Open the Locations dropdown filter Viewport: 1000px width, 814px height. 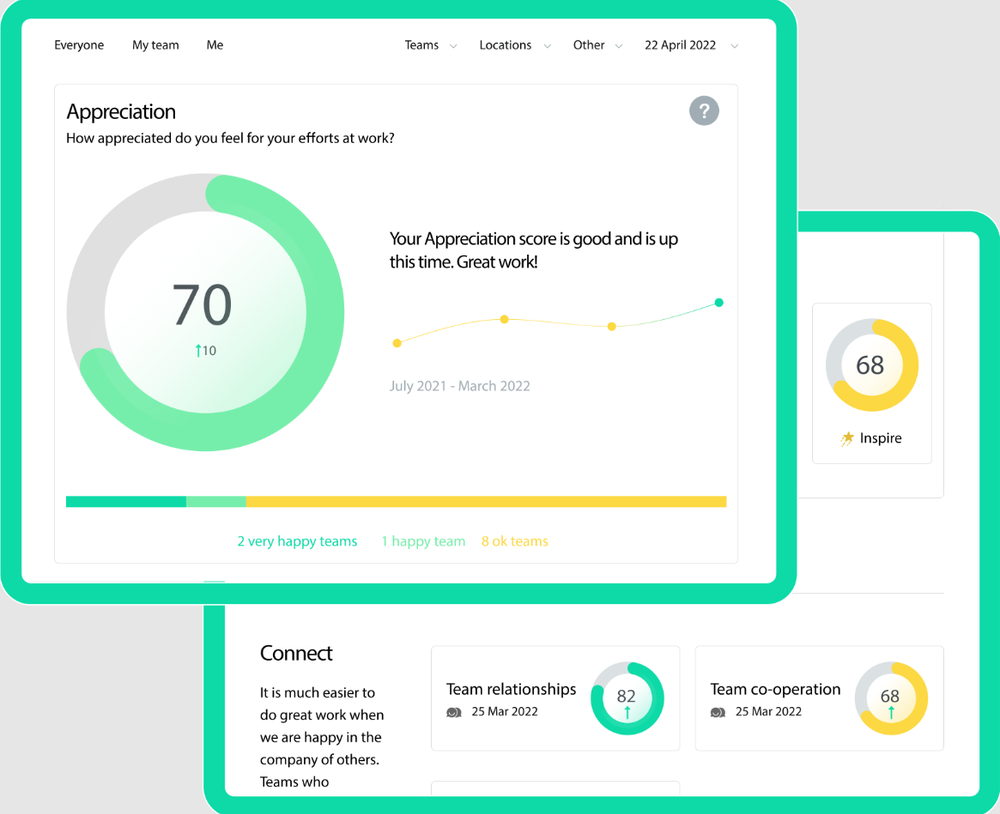pyautogui.click(x=515, y=45)
